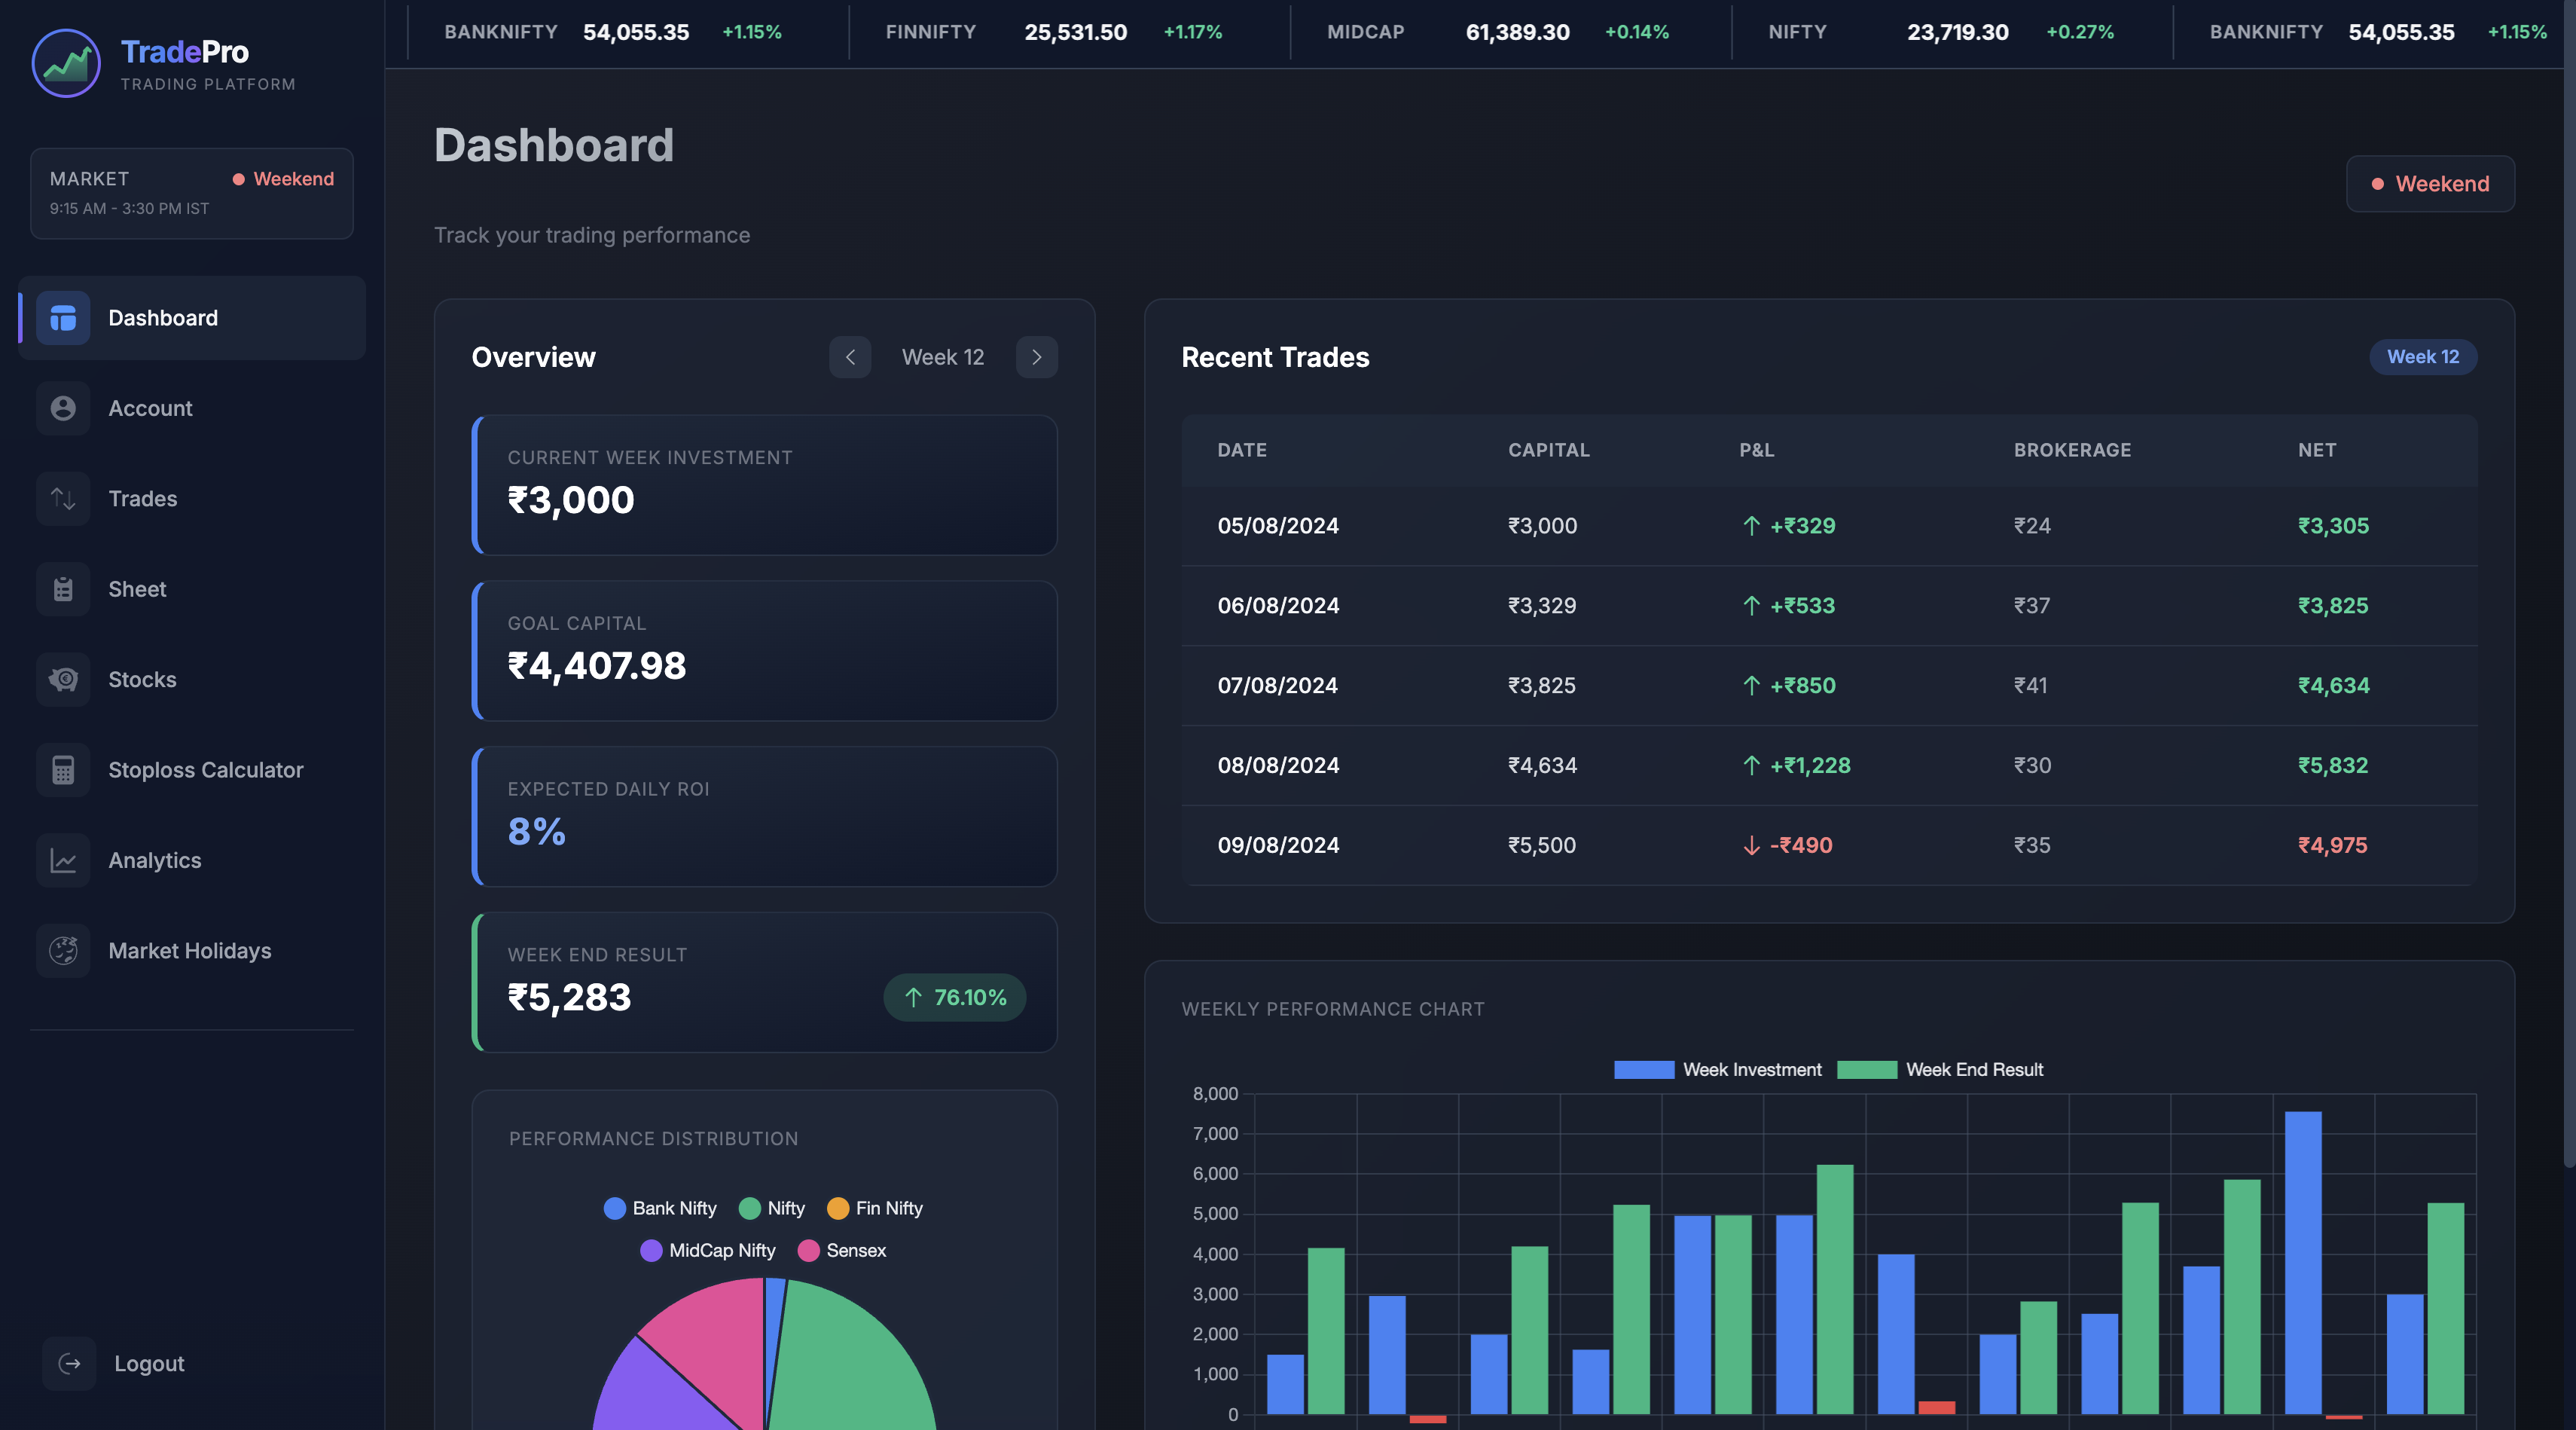View the Market Holidays page
2576x1430 pixels.
tap(192, 951)
